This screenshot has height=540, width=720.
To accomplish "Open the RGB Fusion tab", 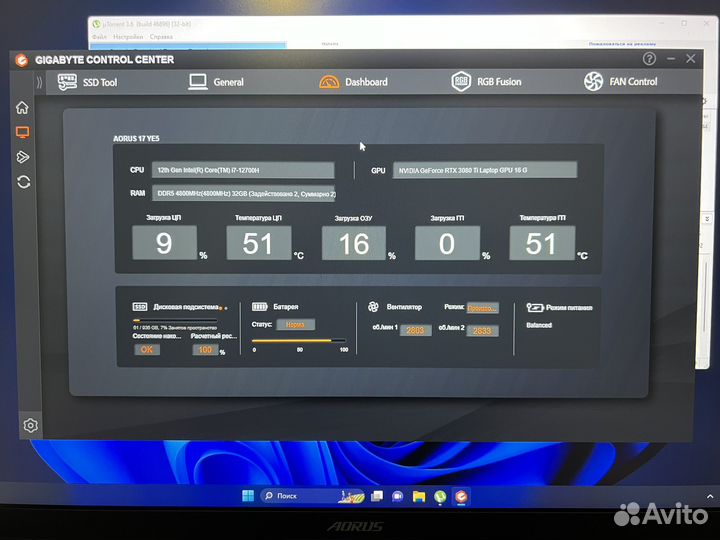I will (x=486, y=82).
